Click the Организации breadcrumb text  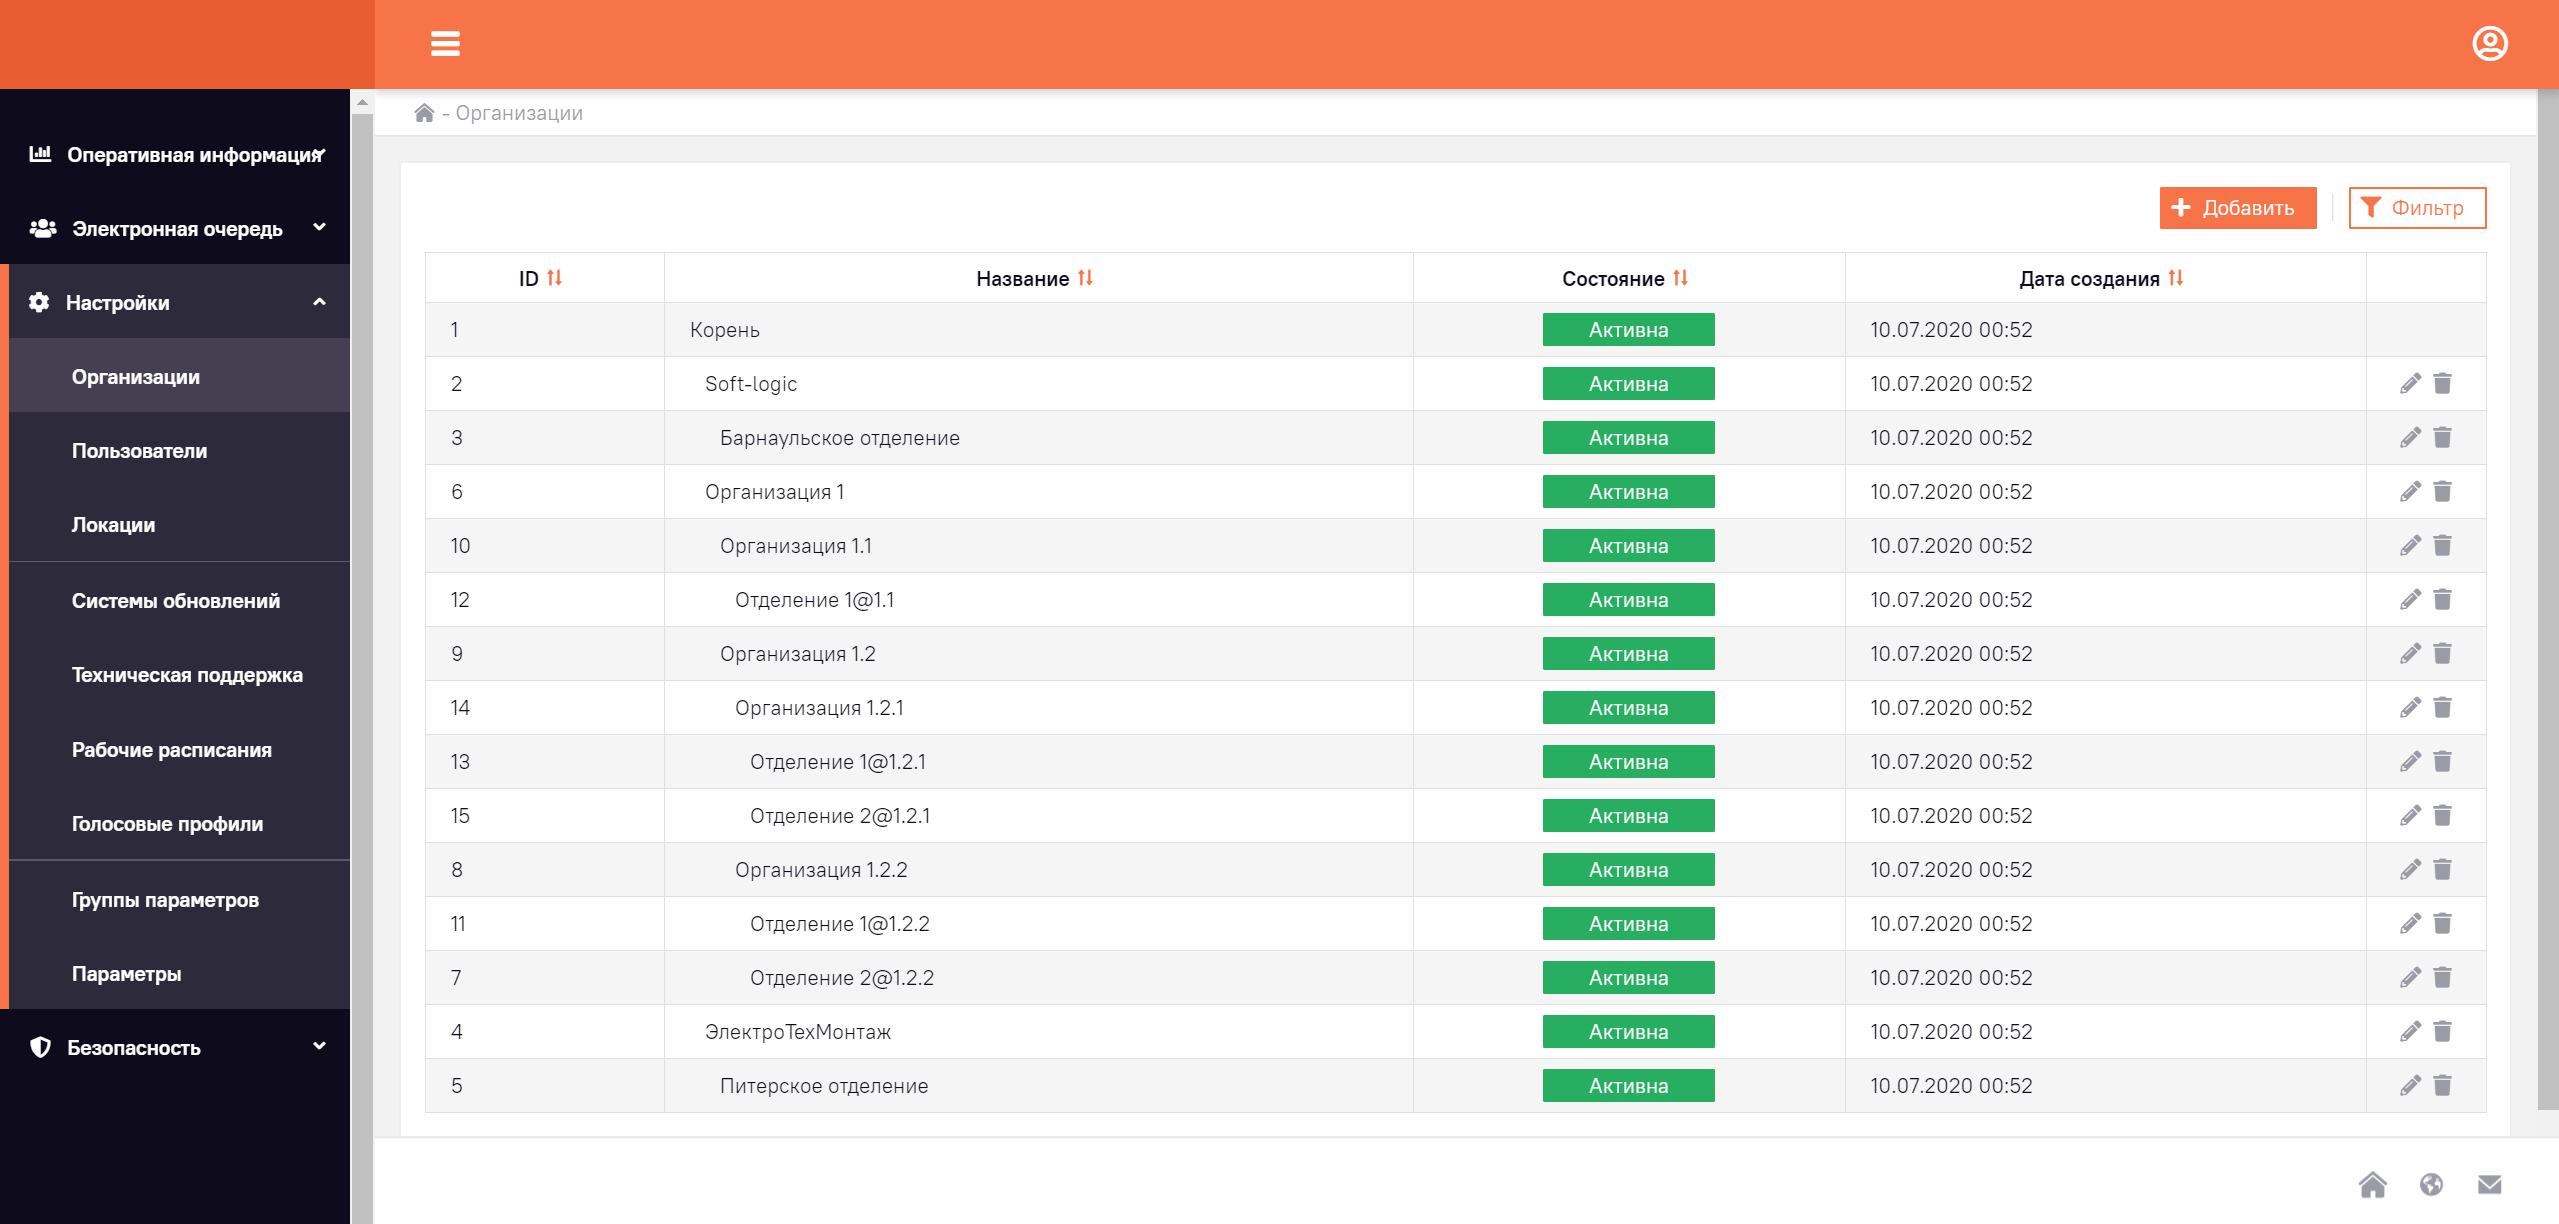[519, 113]
